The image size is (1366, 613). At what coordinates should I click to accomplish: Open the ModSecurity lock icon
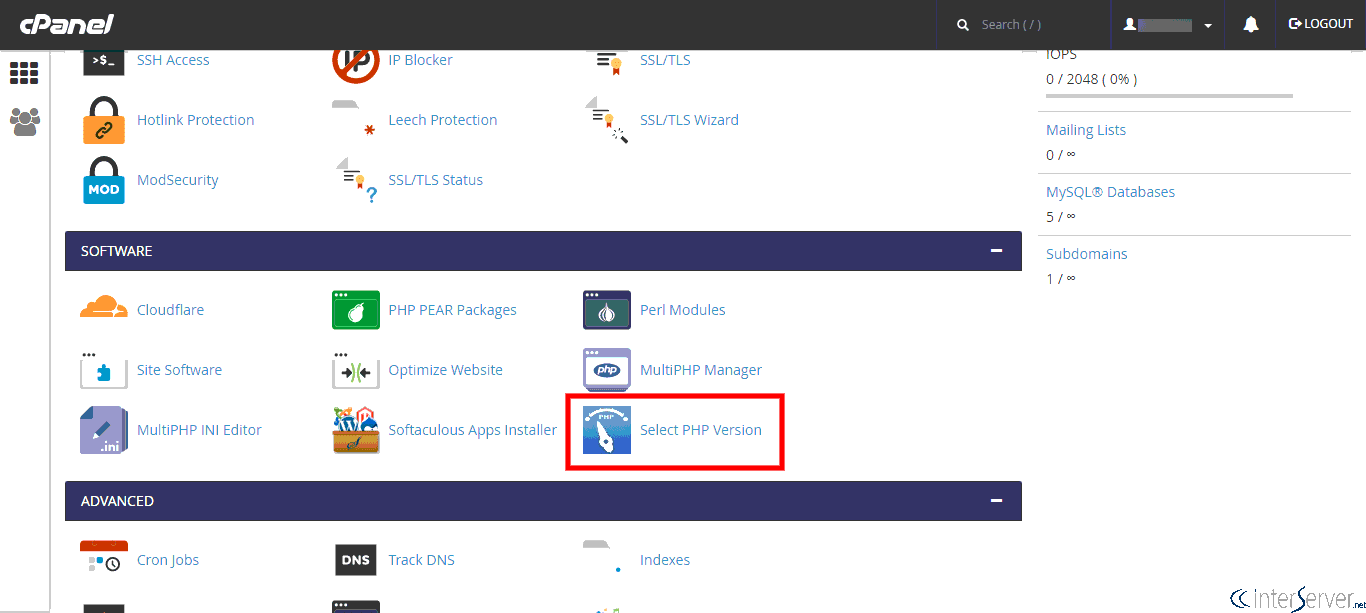pyautogui.click(x=104, y=180)
